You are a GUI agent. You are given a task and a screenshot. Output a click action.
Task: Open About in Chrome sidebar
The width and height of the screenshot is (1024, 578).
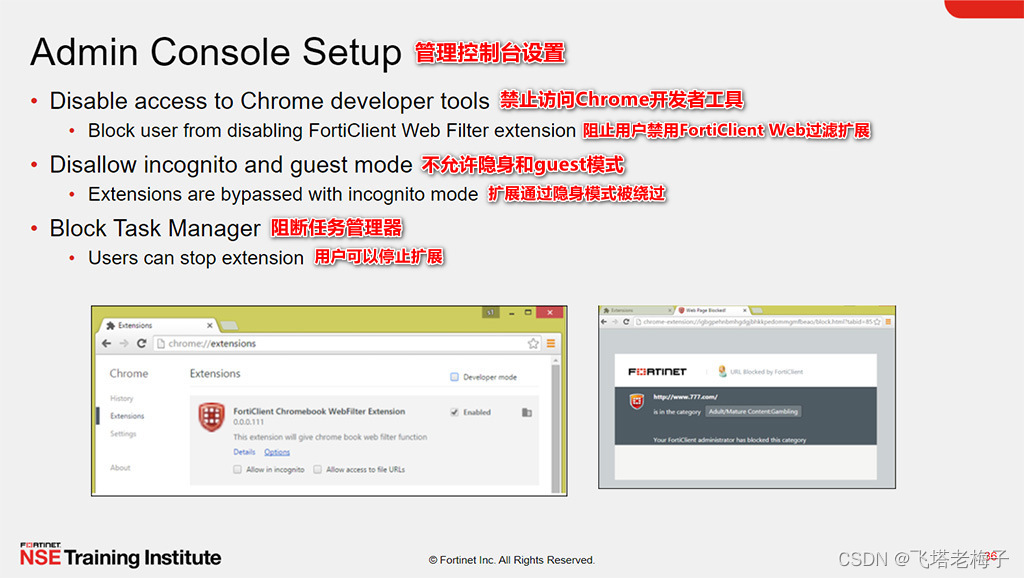[120, 468]
